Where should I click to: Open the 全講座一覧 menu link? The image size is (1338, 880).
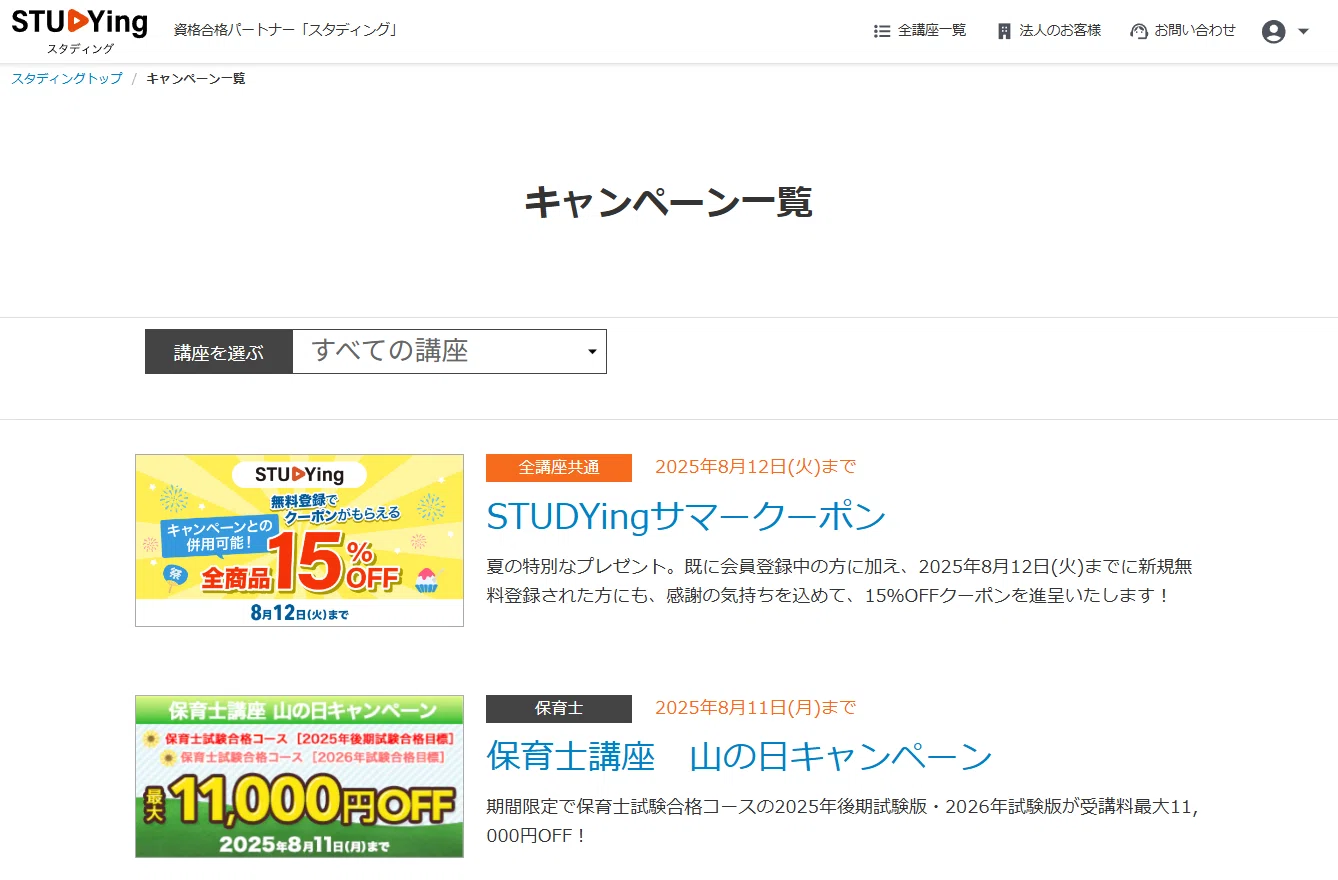pos(932,31)
